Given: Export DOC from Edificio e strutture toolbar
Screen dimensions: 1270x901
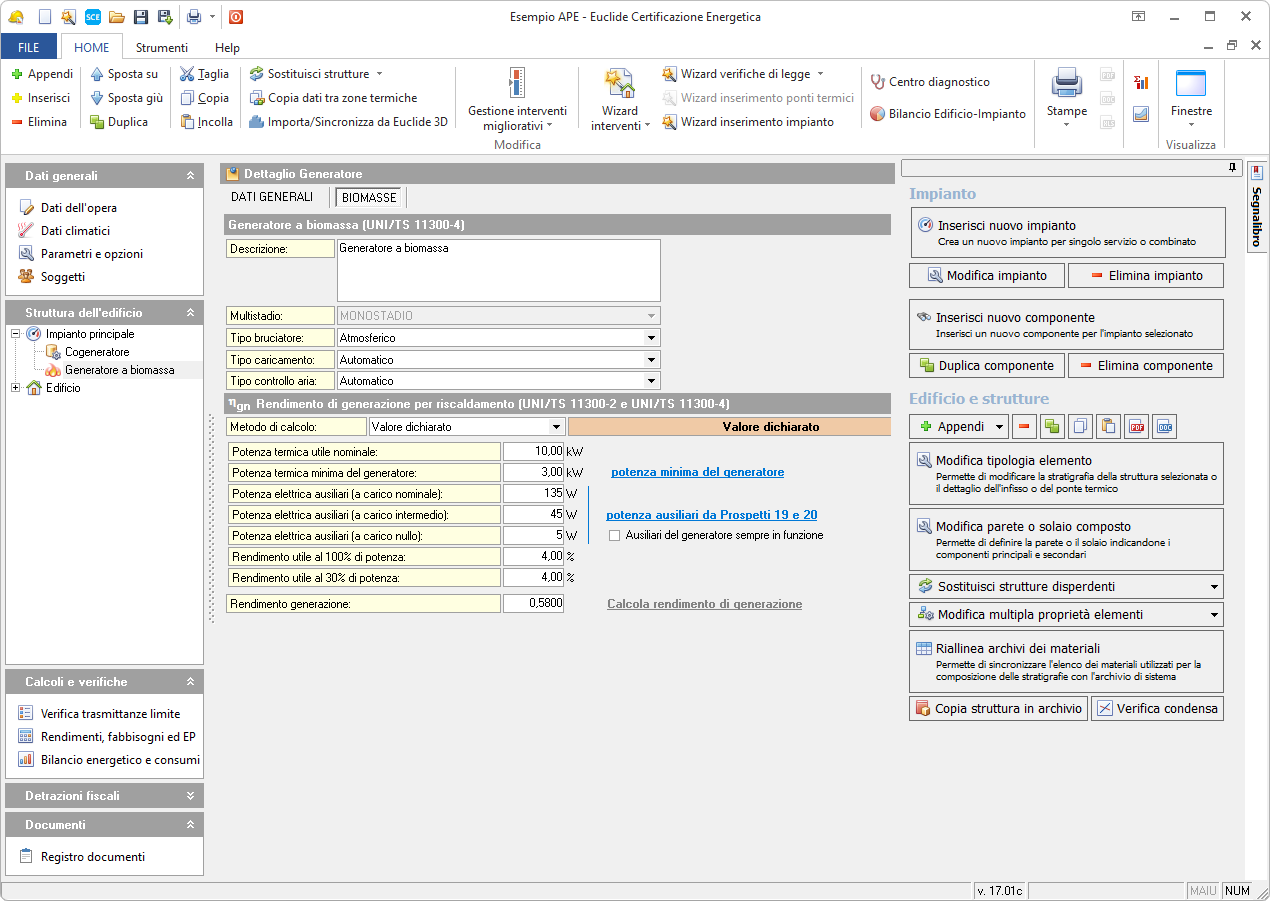Looking at the screenshot, I should (1164, 427).
